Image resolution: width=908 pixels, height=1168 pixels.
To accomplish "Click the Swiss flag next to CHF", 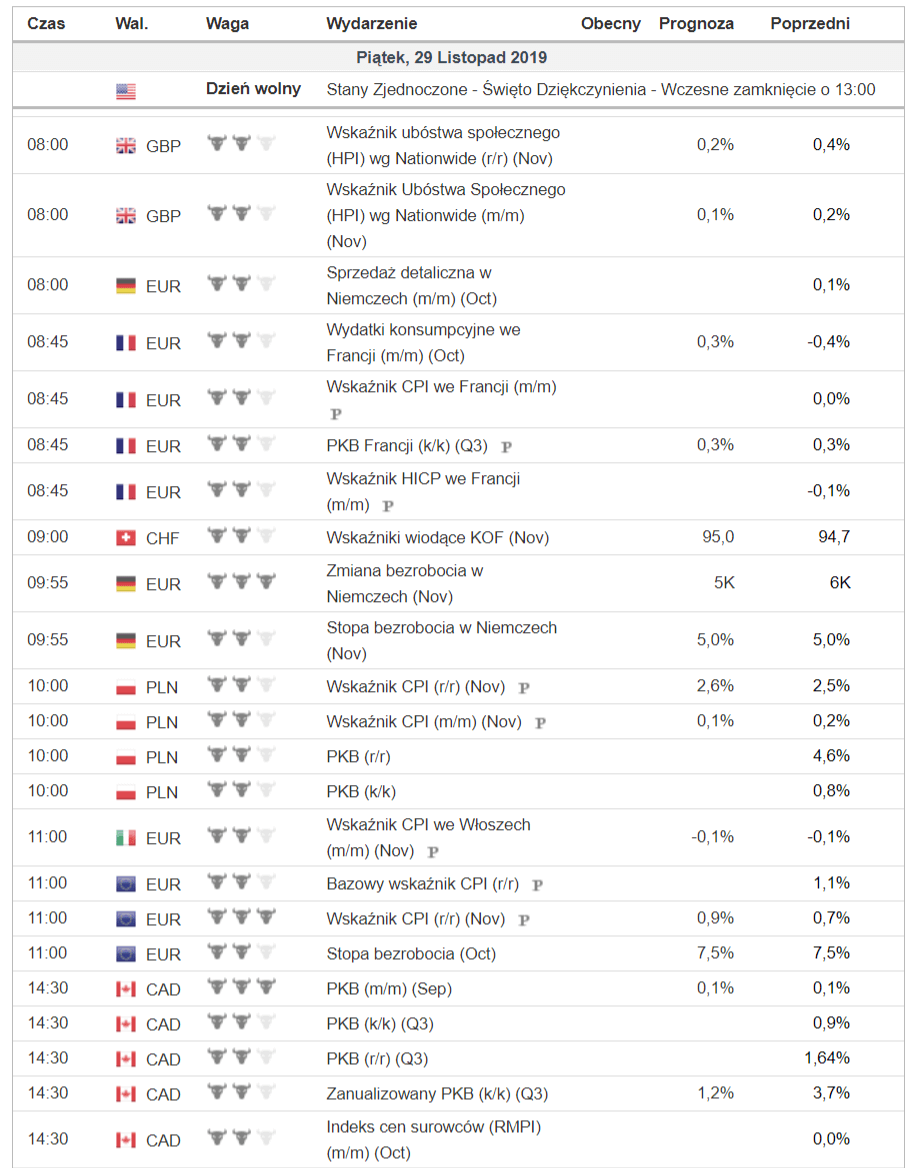I will coord(126,538).
